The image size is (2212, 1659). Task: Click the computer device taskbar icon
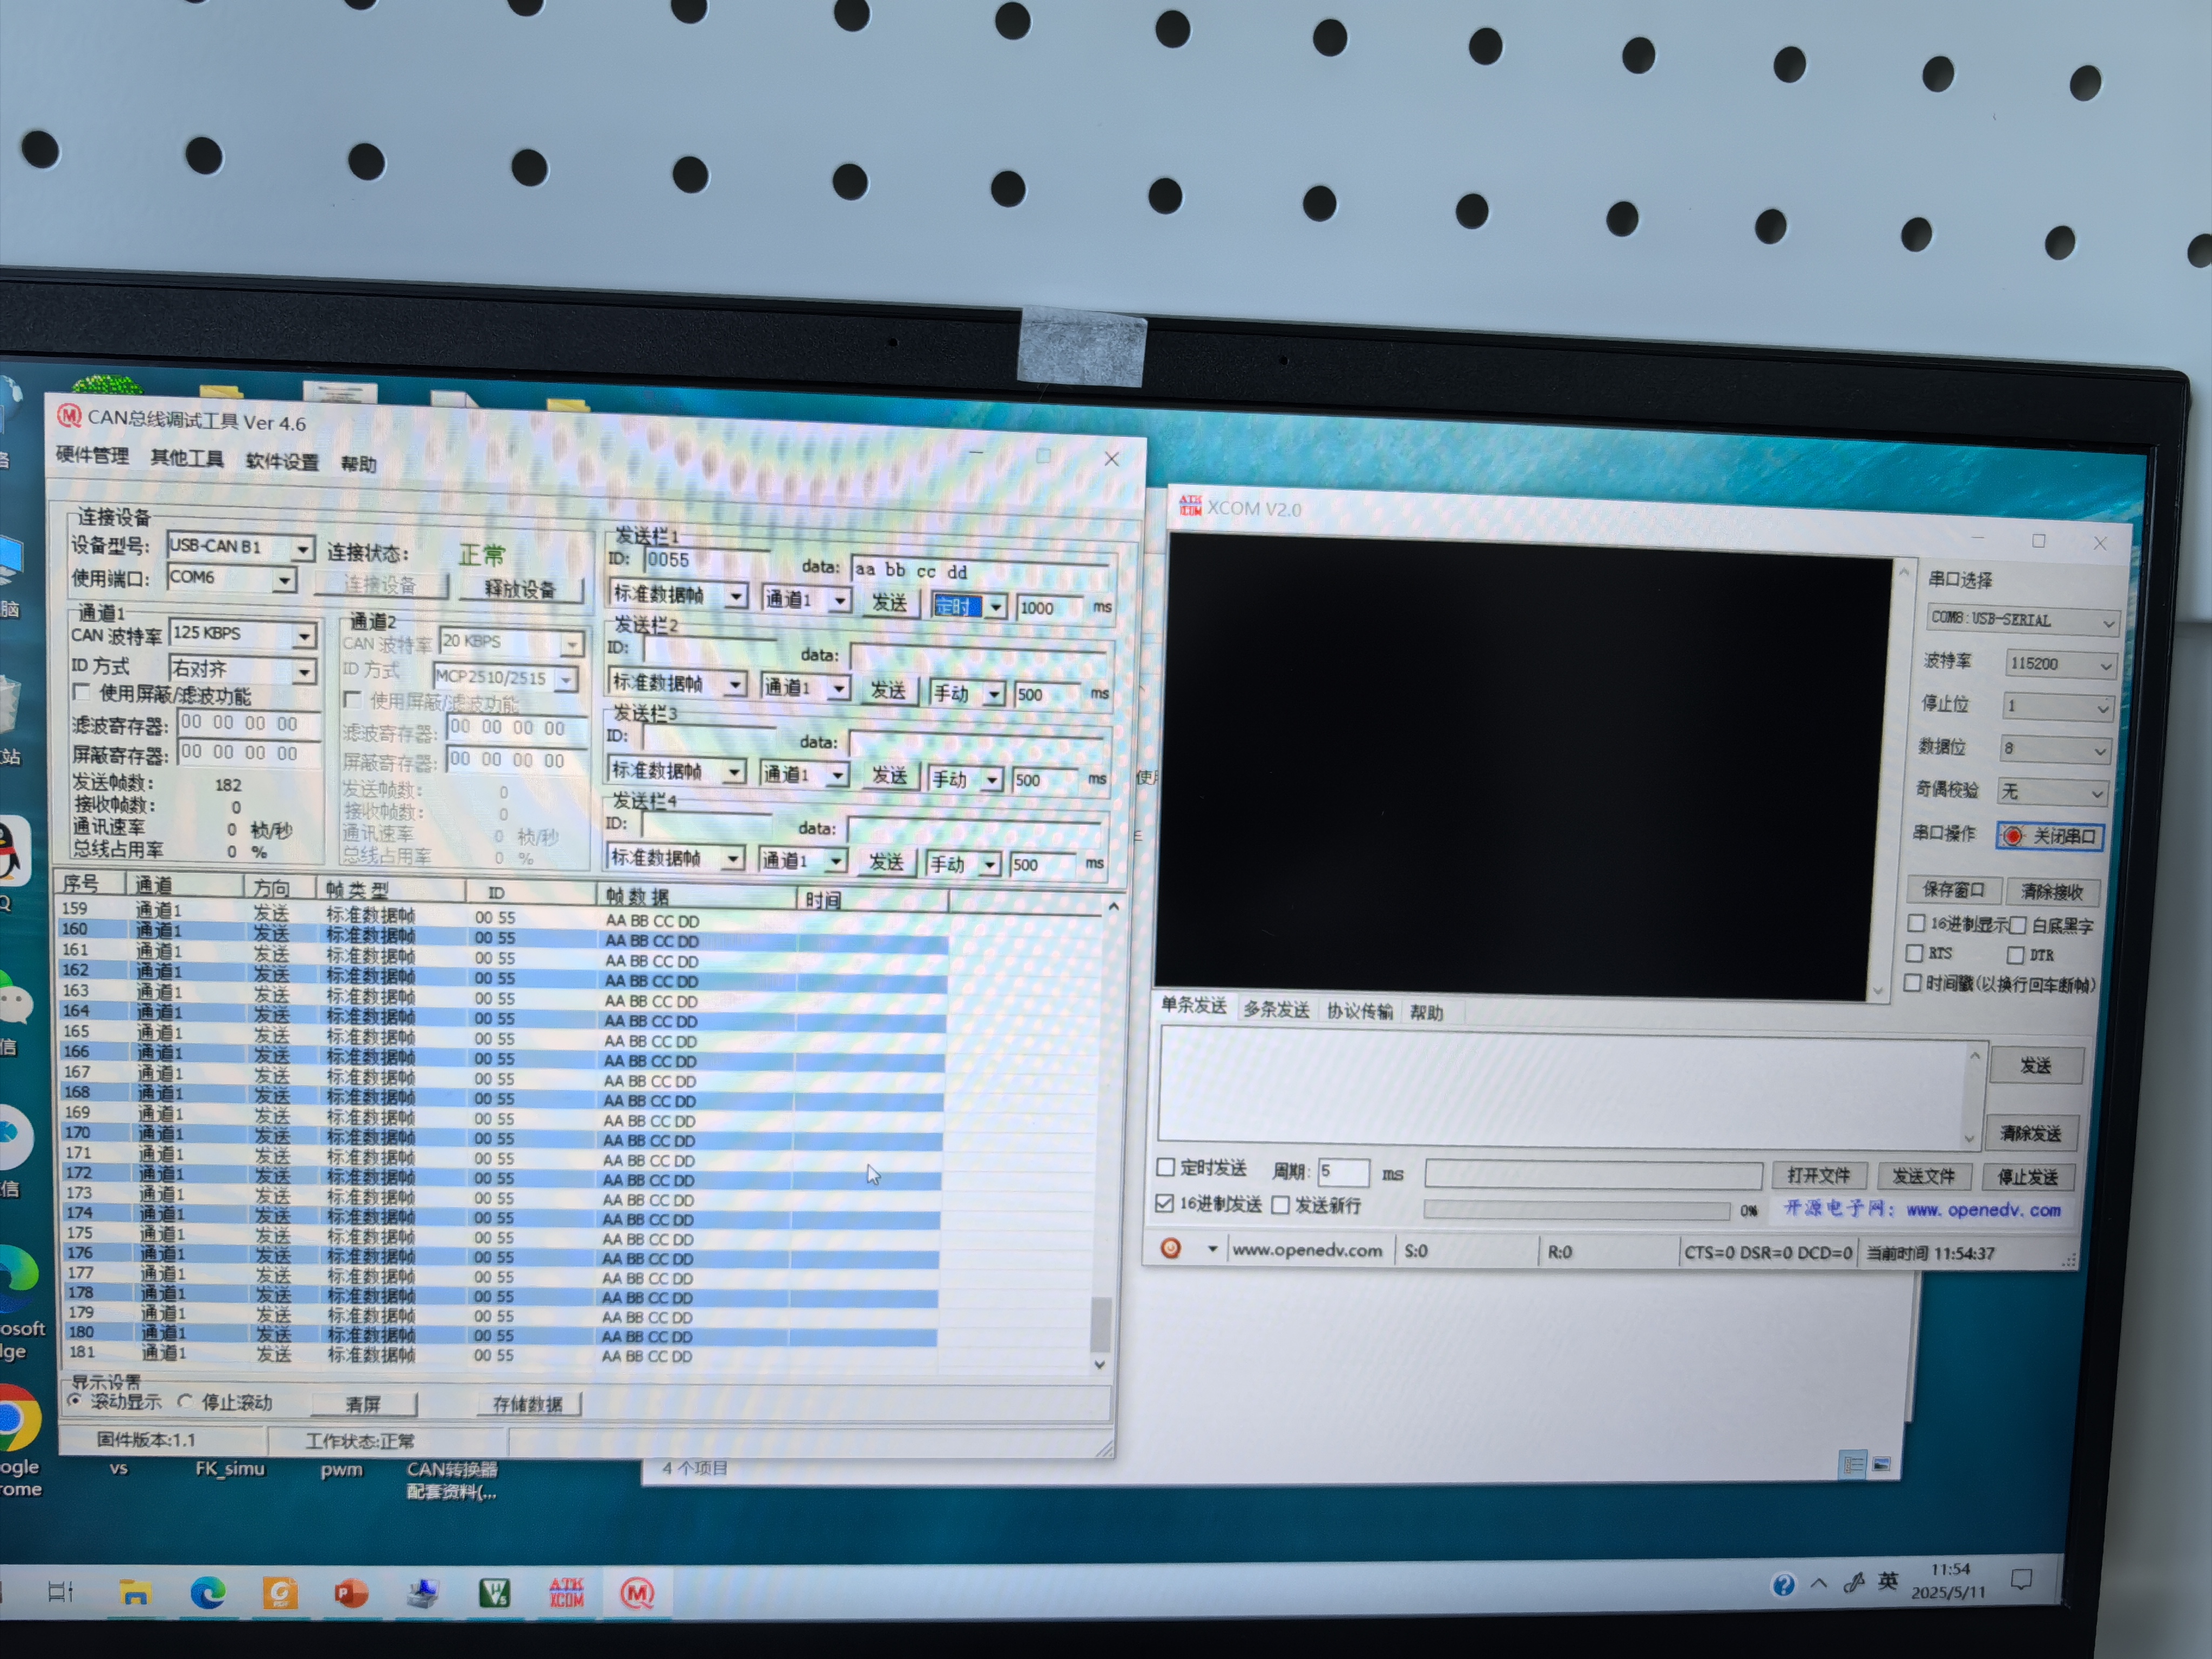click(x=423, y=1592)
